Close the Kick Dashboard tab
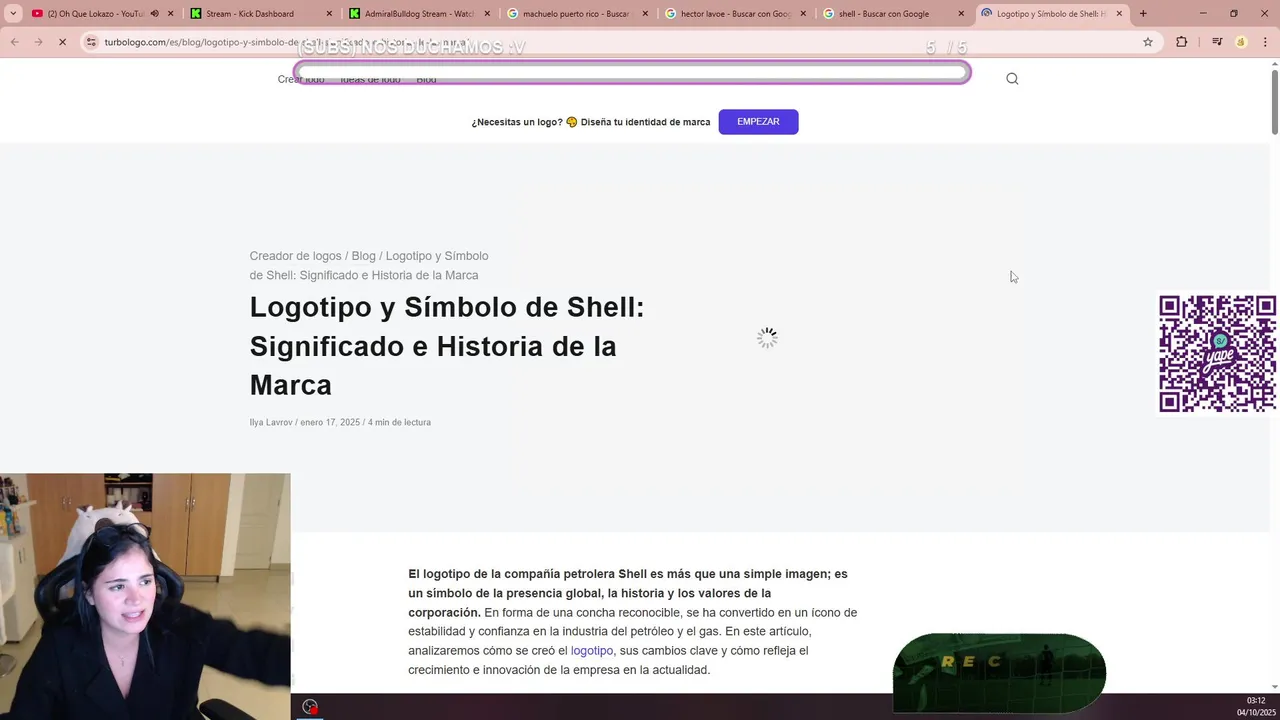 pos(328,14)
